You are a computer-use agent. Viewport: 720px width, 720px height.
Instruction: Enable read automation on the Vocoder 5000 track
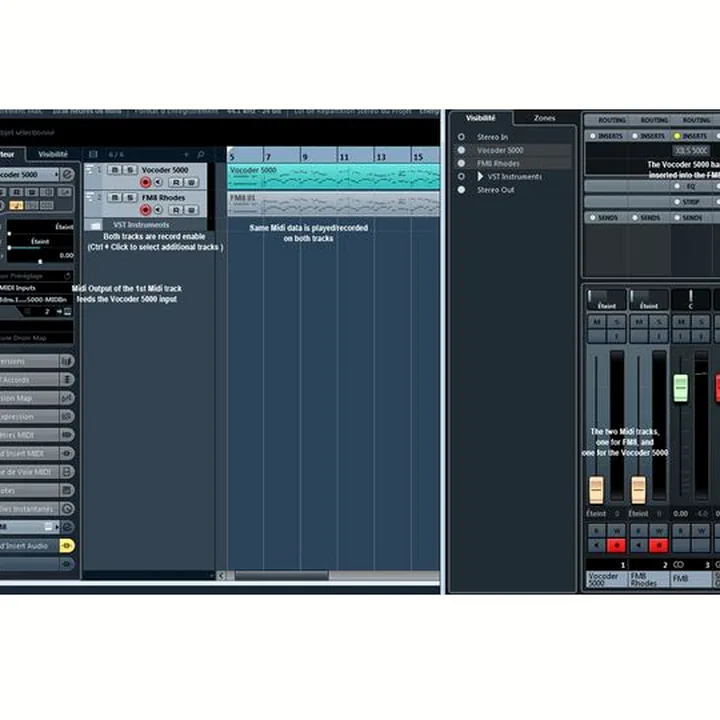175,183
